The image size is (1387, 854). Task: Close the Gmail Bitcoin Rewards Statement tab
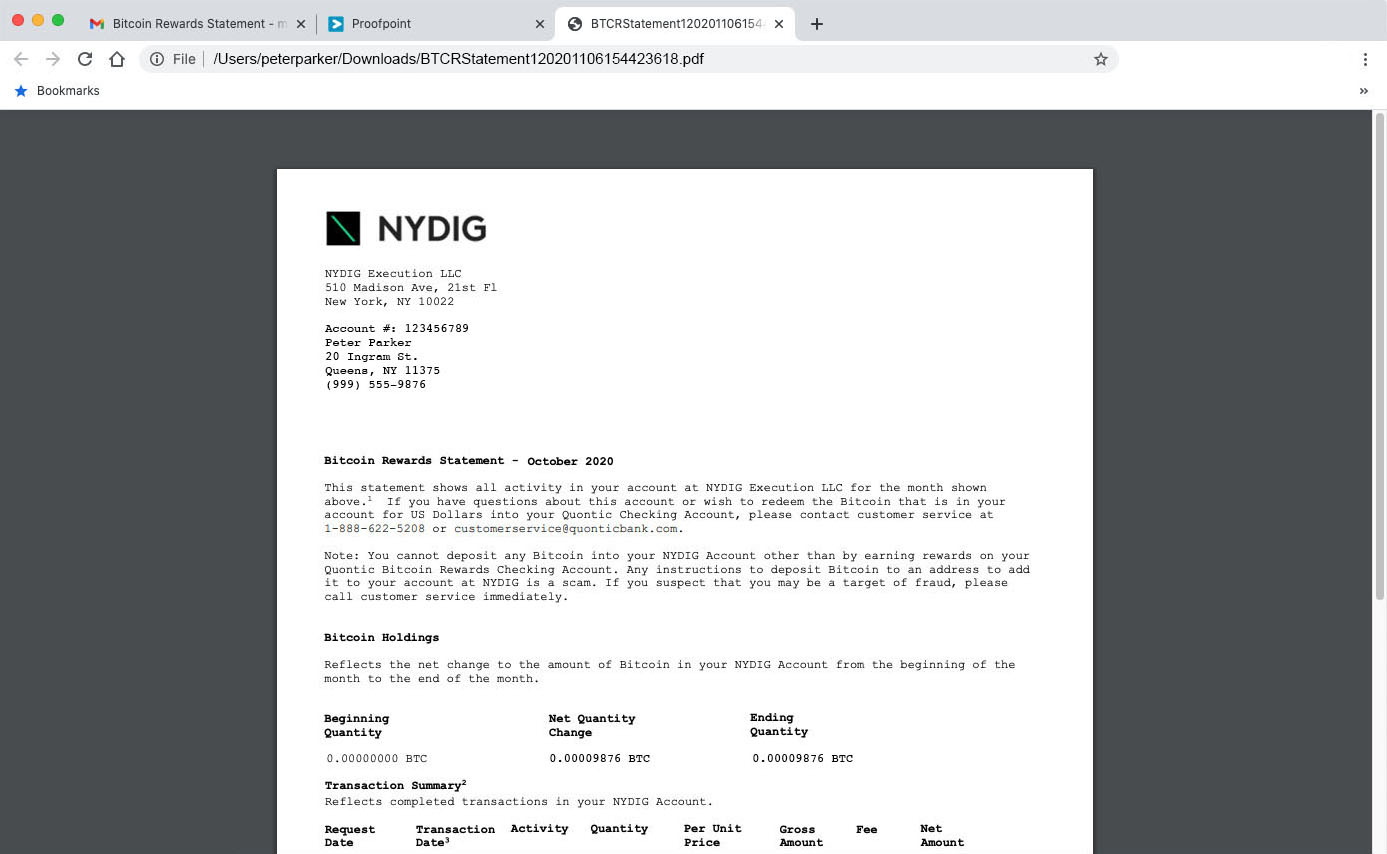[300, 24]
